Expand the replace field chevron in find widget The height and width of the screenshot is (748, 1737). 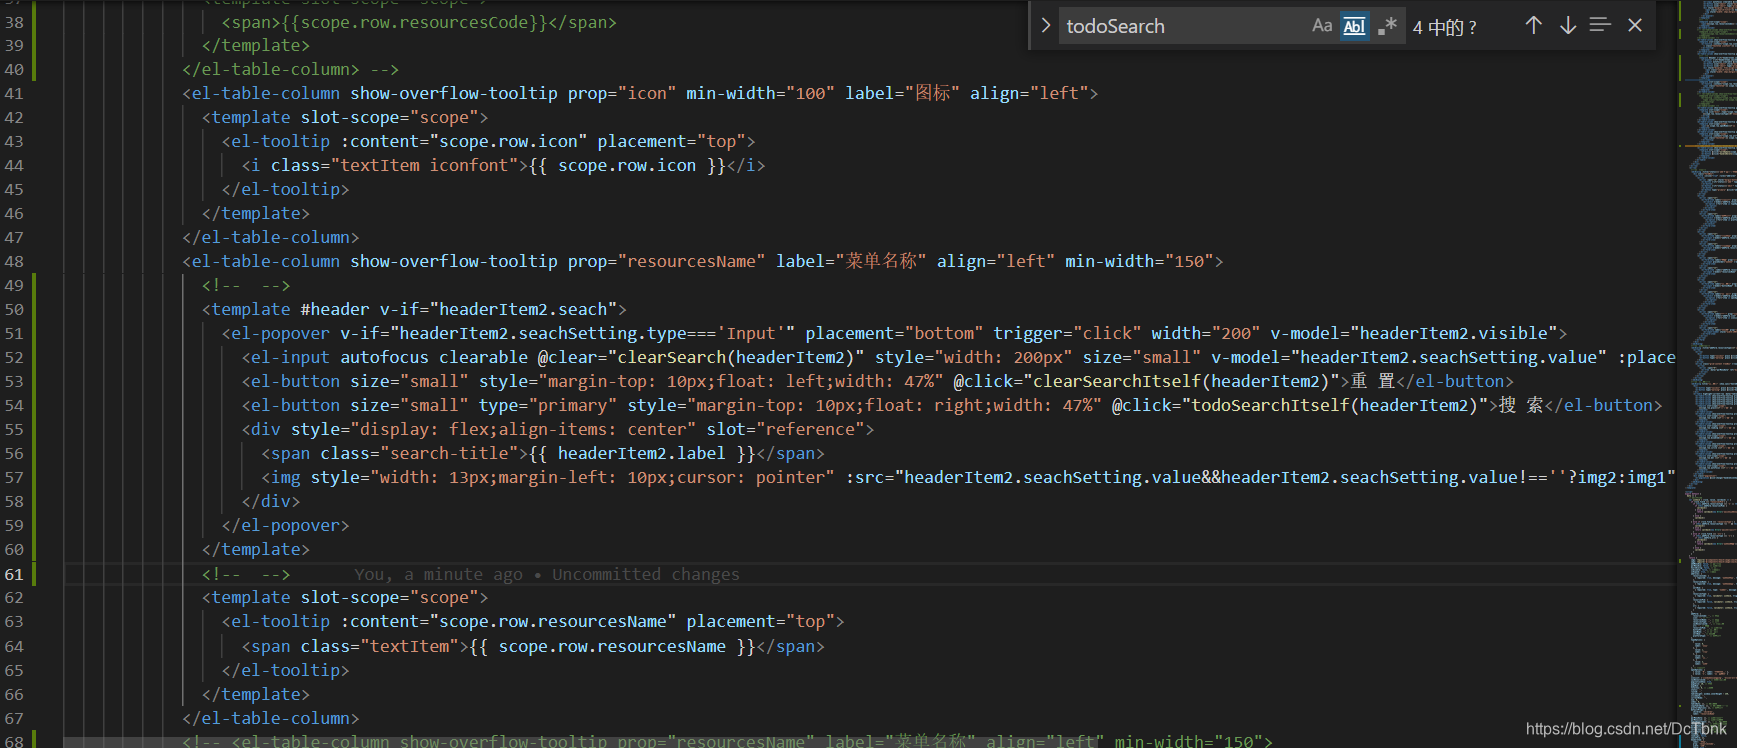click(1046, 26)
